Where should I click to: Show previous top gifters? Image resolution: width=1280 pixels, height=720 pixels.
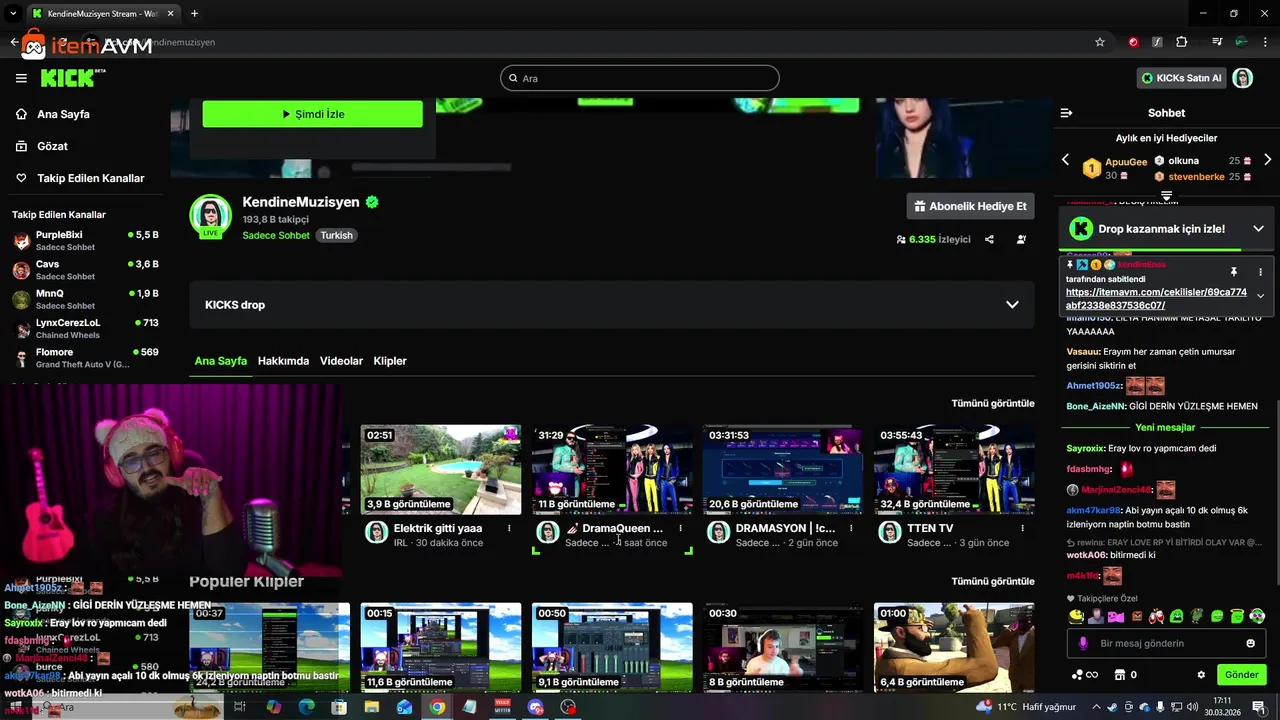pos(1065,160)
